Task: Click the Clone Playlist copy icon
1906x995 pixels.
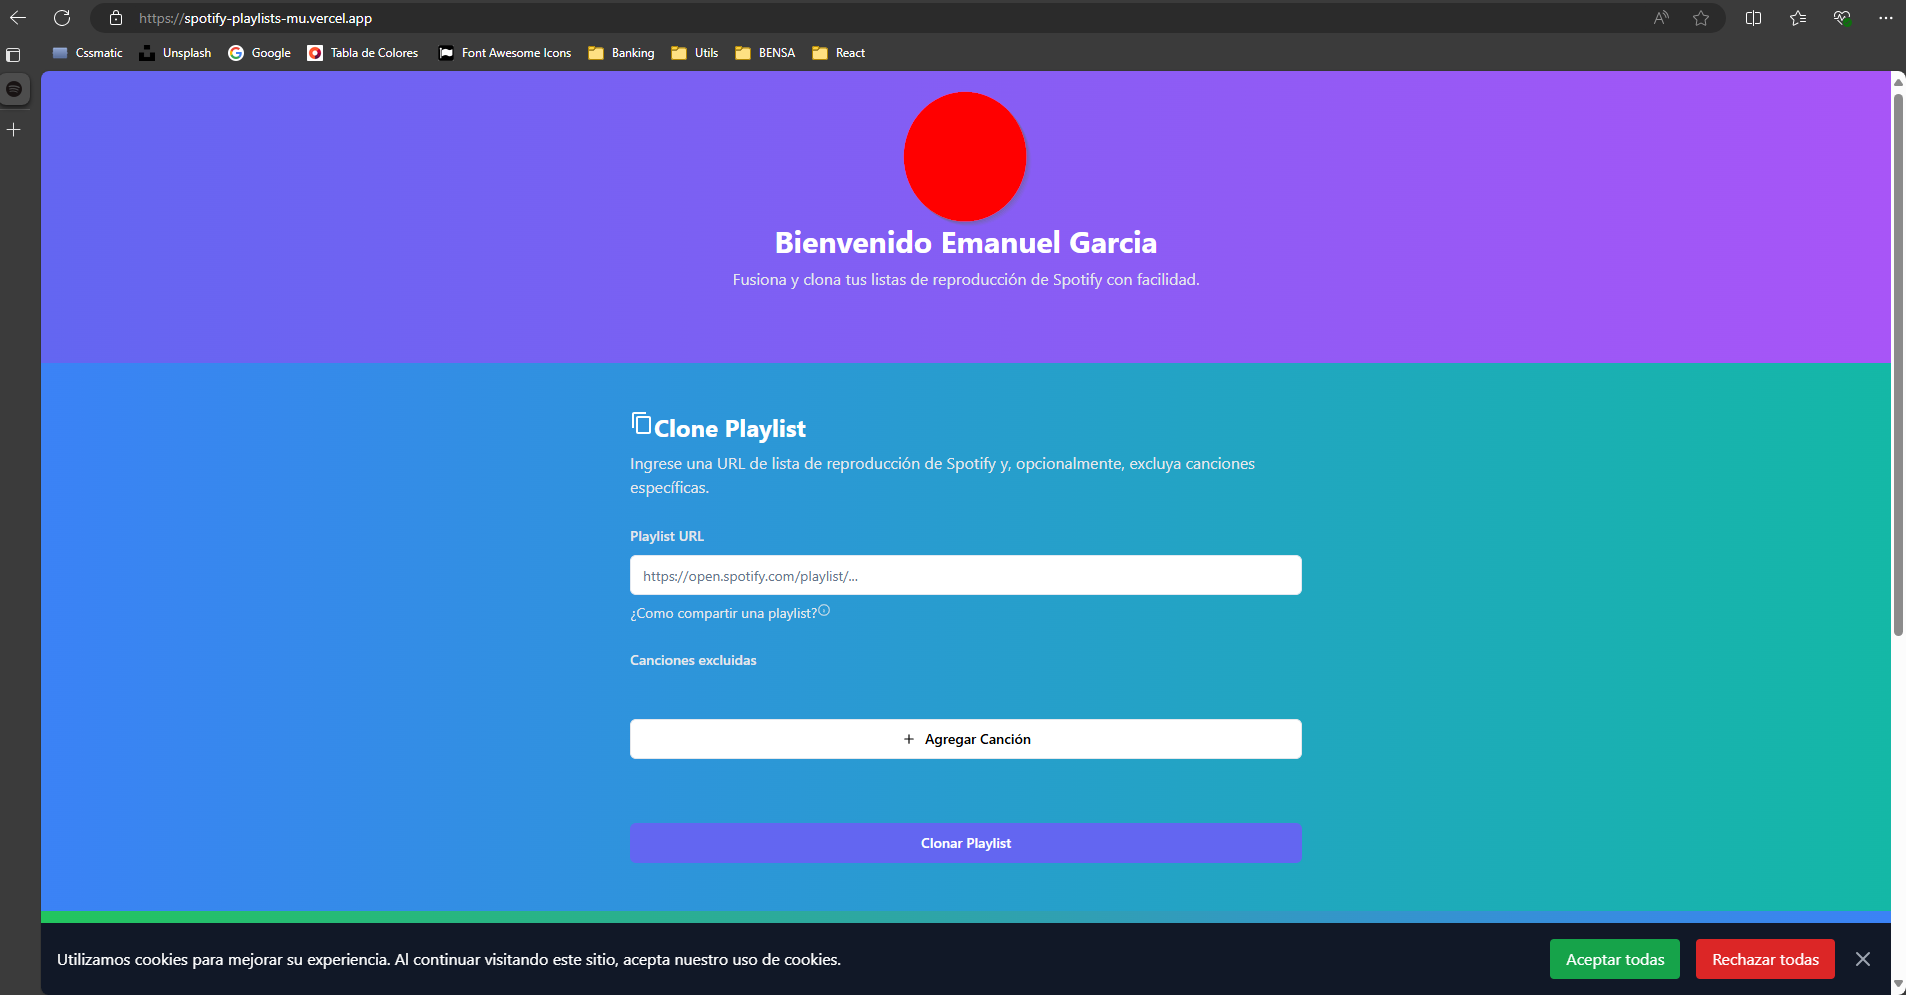Action: coord(641,424)
